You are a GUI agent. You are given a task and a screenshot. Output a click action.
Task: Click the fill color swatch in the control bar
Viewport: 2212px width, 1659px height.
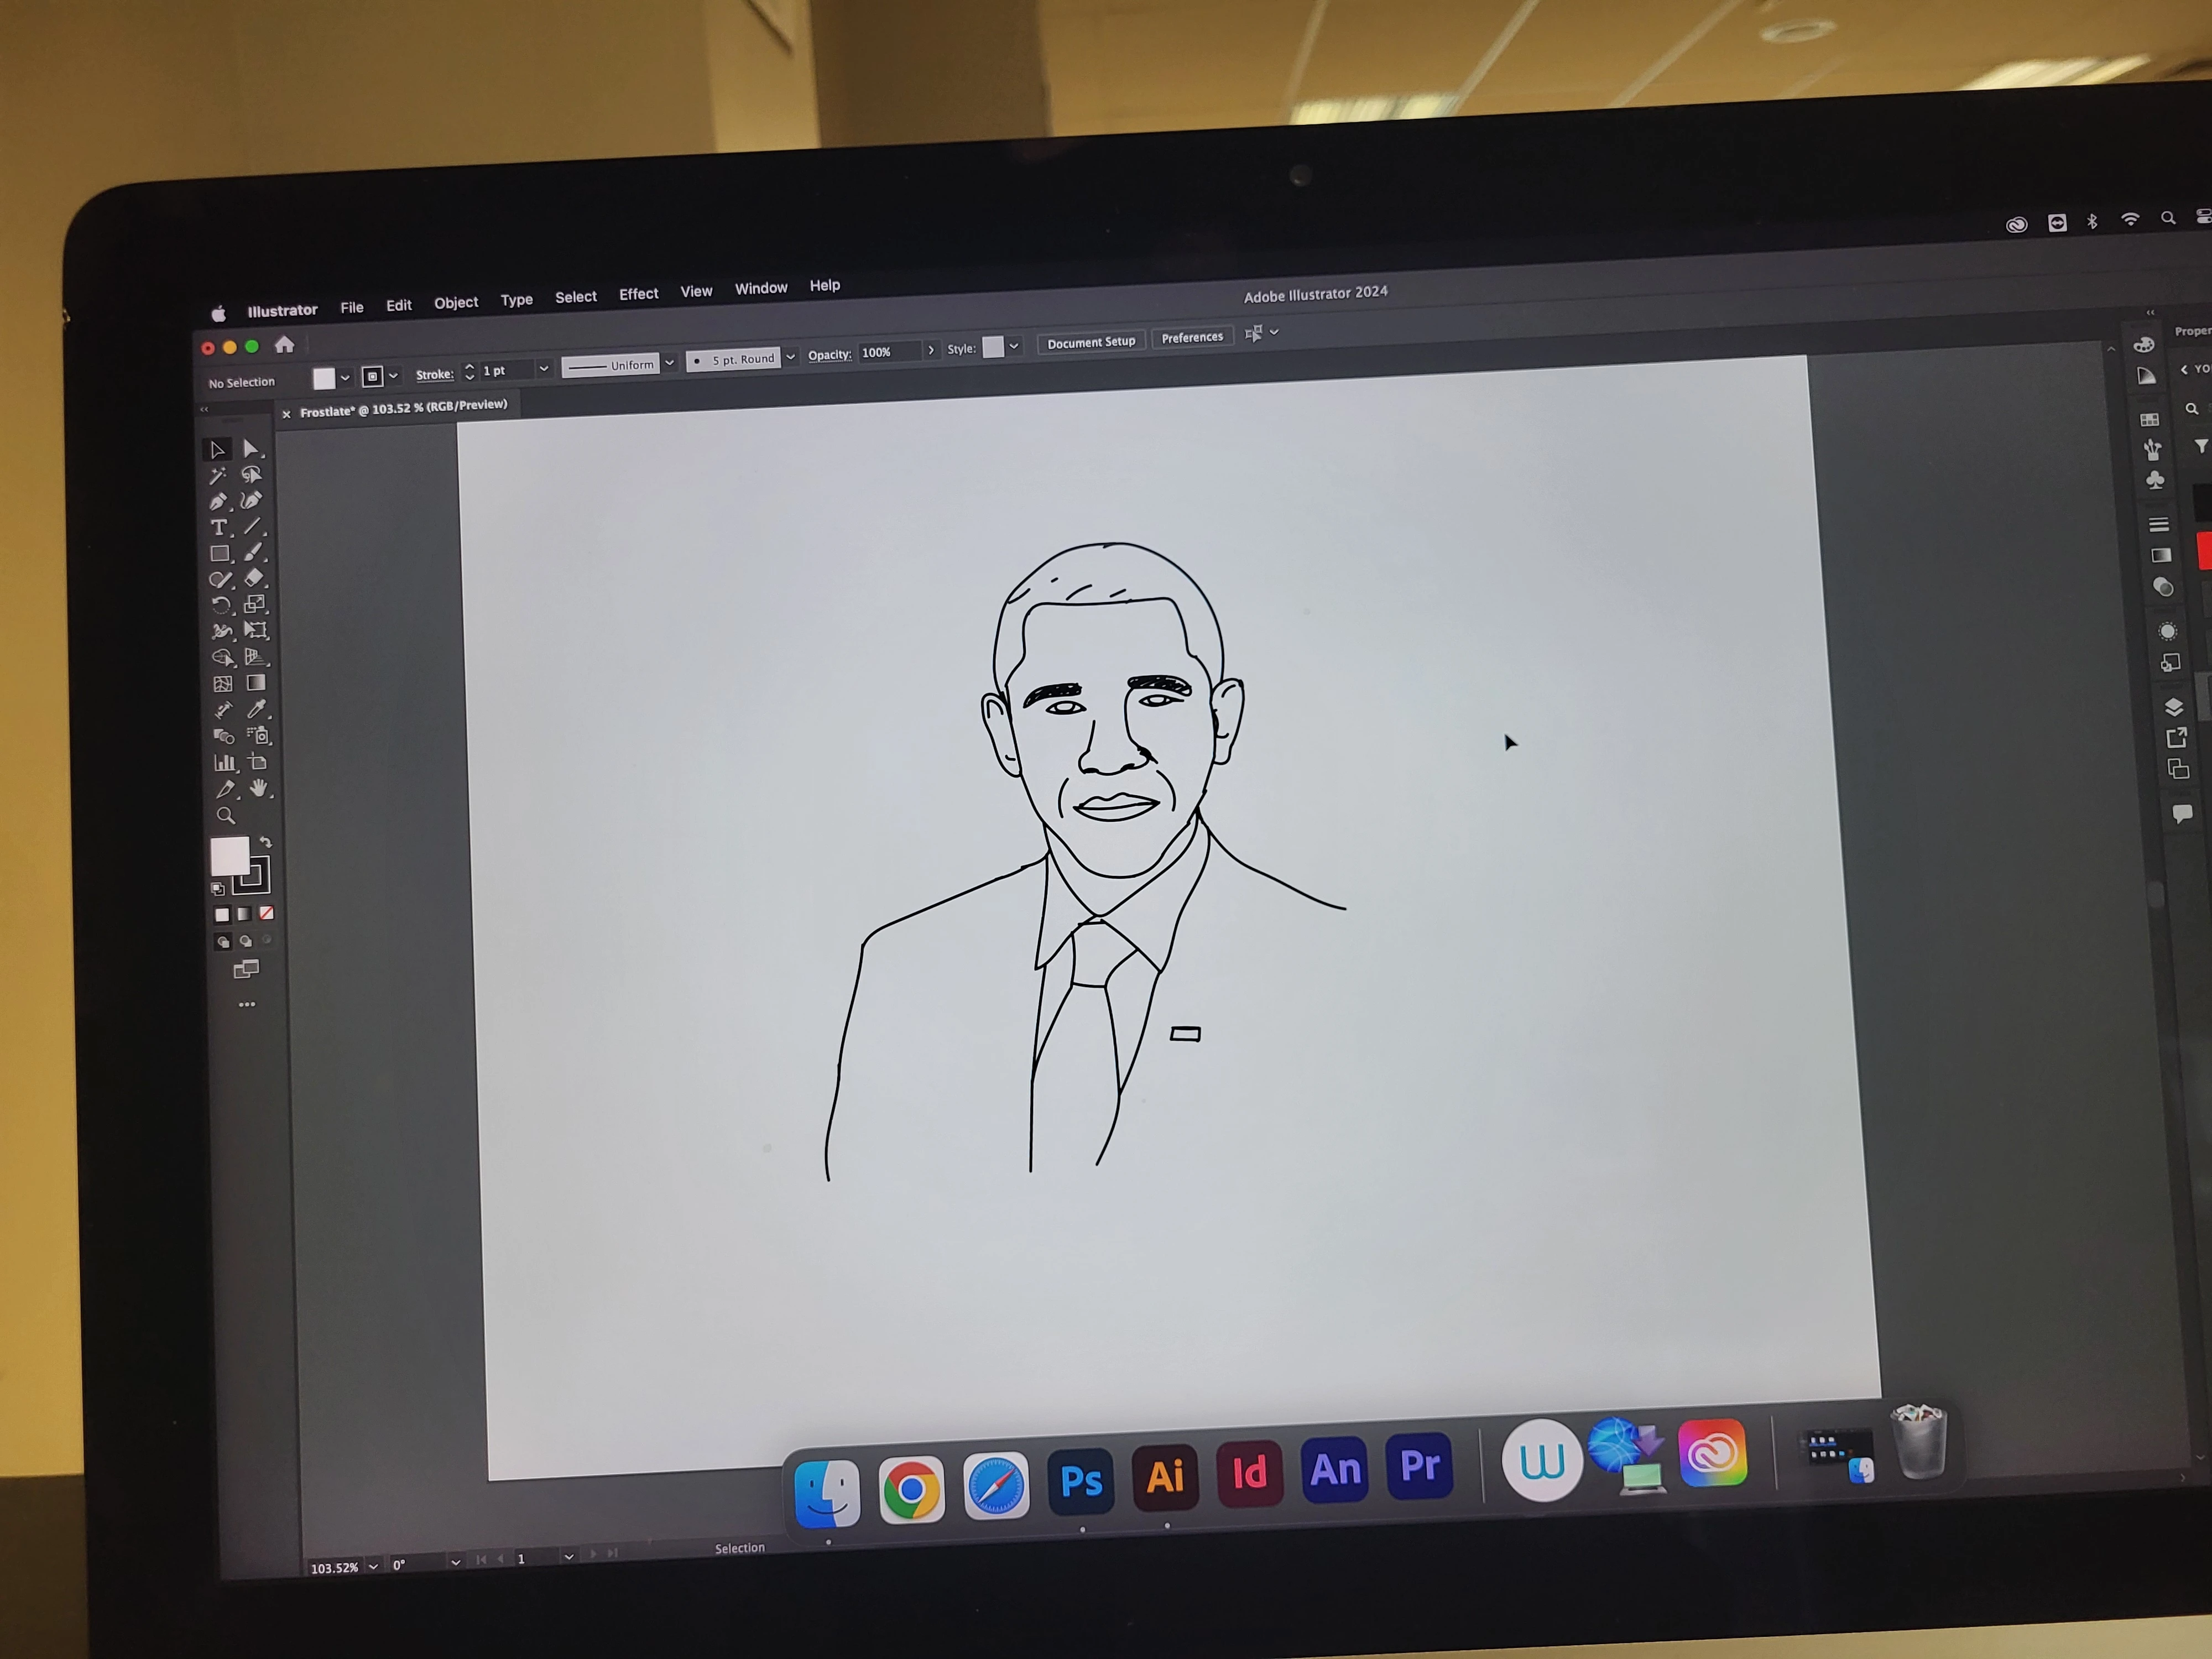[324, 378]
